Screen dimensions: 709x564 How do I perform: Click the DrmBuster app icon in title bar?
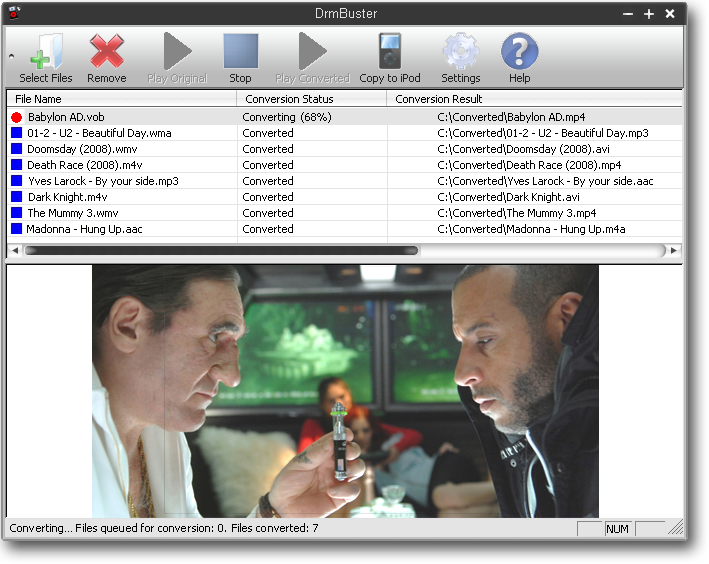14,13
